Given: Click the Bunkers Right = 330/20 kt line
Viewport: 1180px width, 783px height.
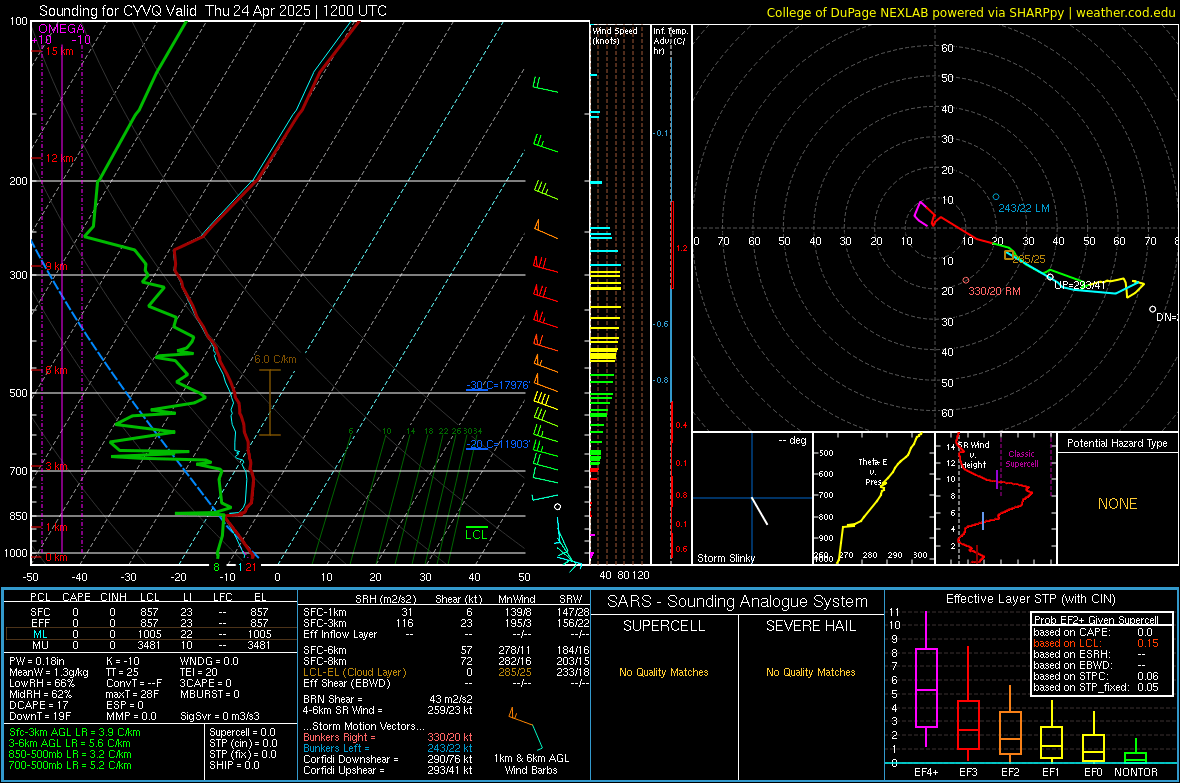Looking at the screenshot, I should 388,737.
